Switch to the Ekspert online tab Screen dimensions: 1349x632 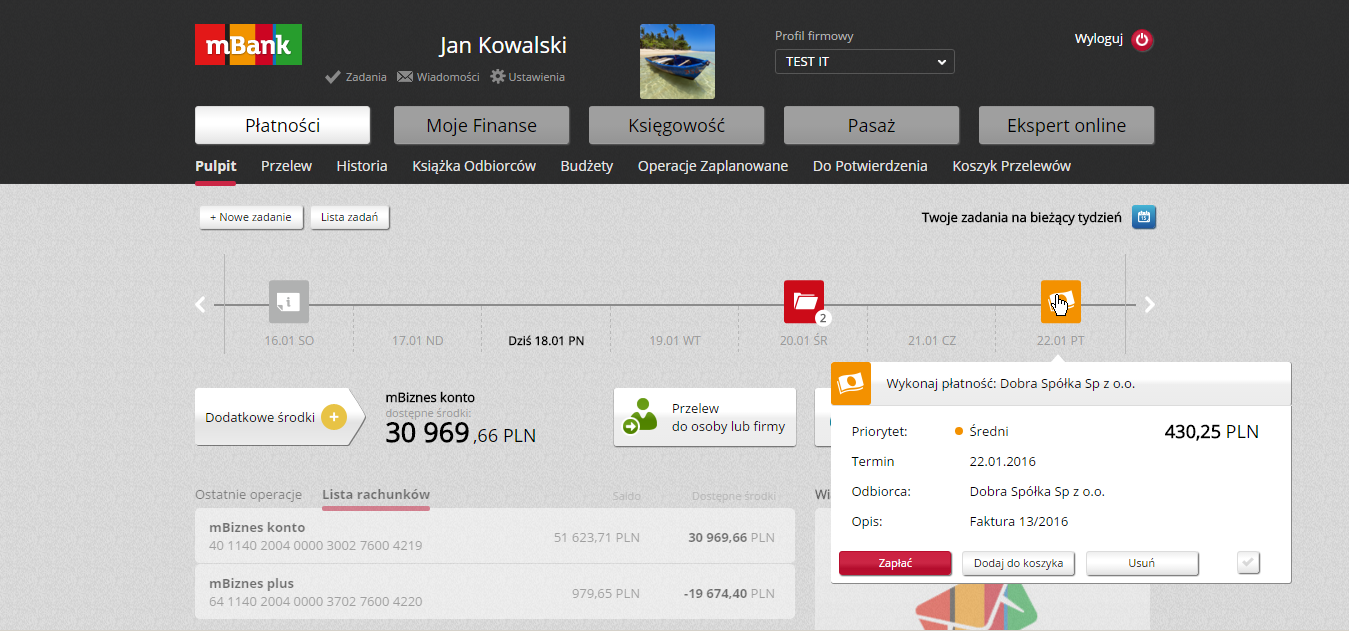[x=1066, y=125]
